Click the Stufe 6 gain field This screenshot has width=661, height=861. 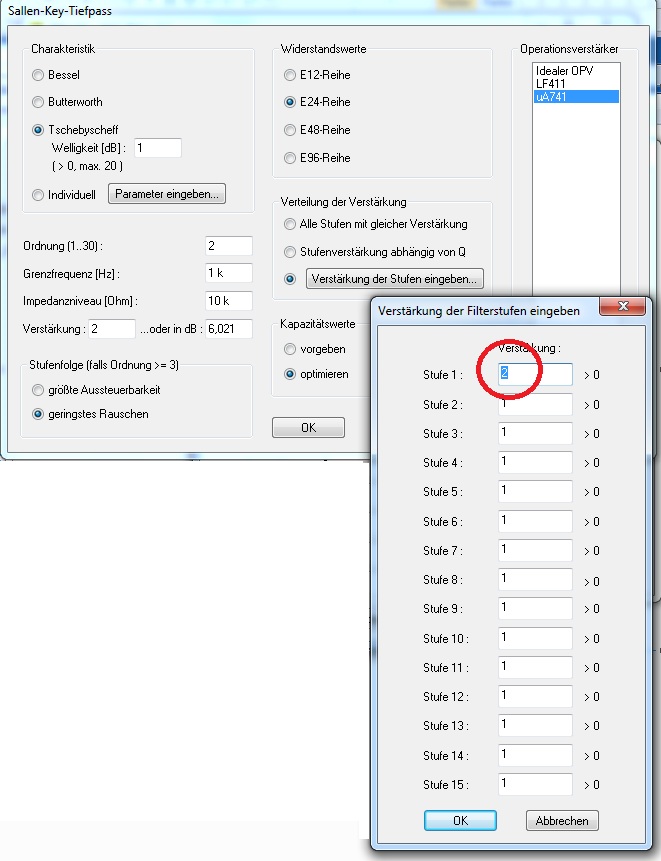(x=535, y=521)
